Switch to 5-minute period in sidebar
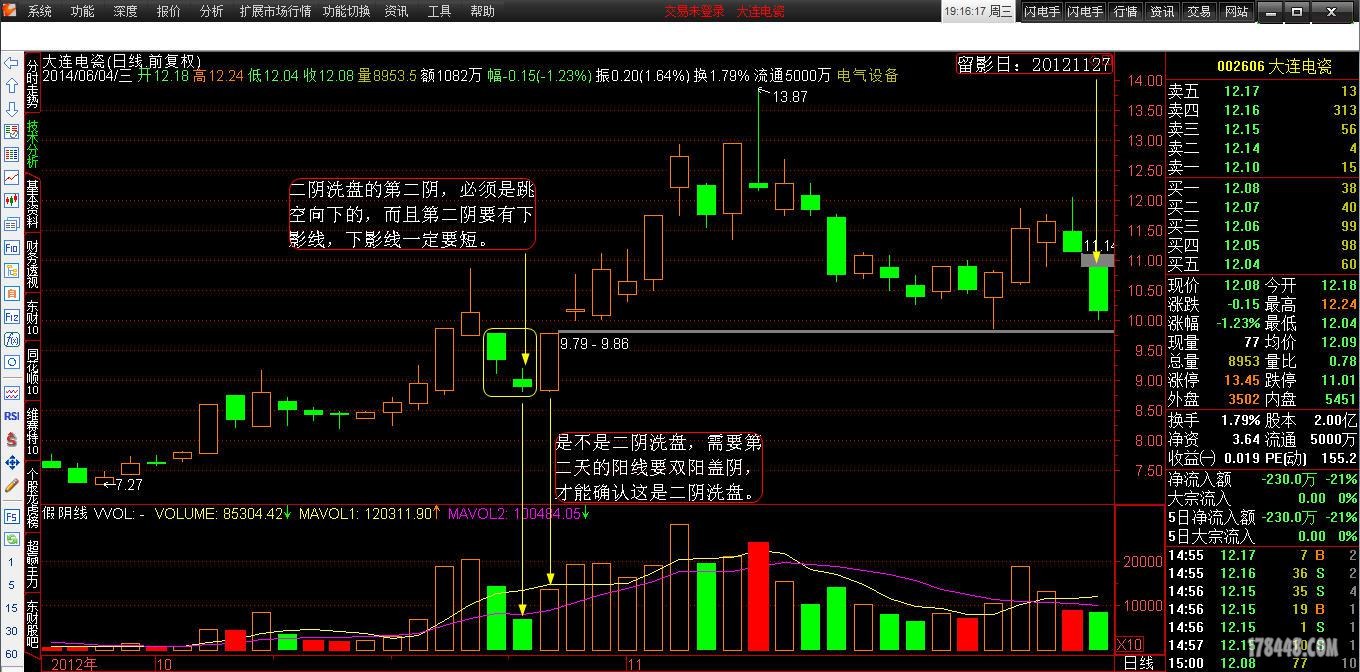The width and height of the screenshot is (1360, 672). [11, 585]
